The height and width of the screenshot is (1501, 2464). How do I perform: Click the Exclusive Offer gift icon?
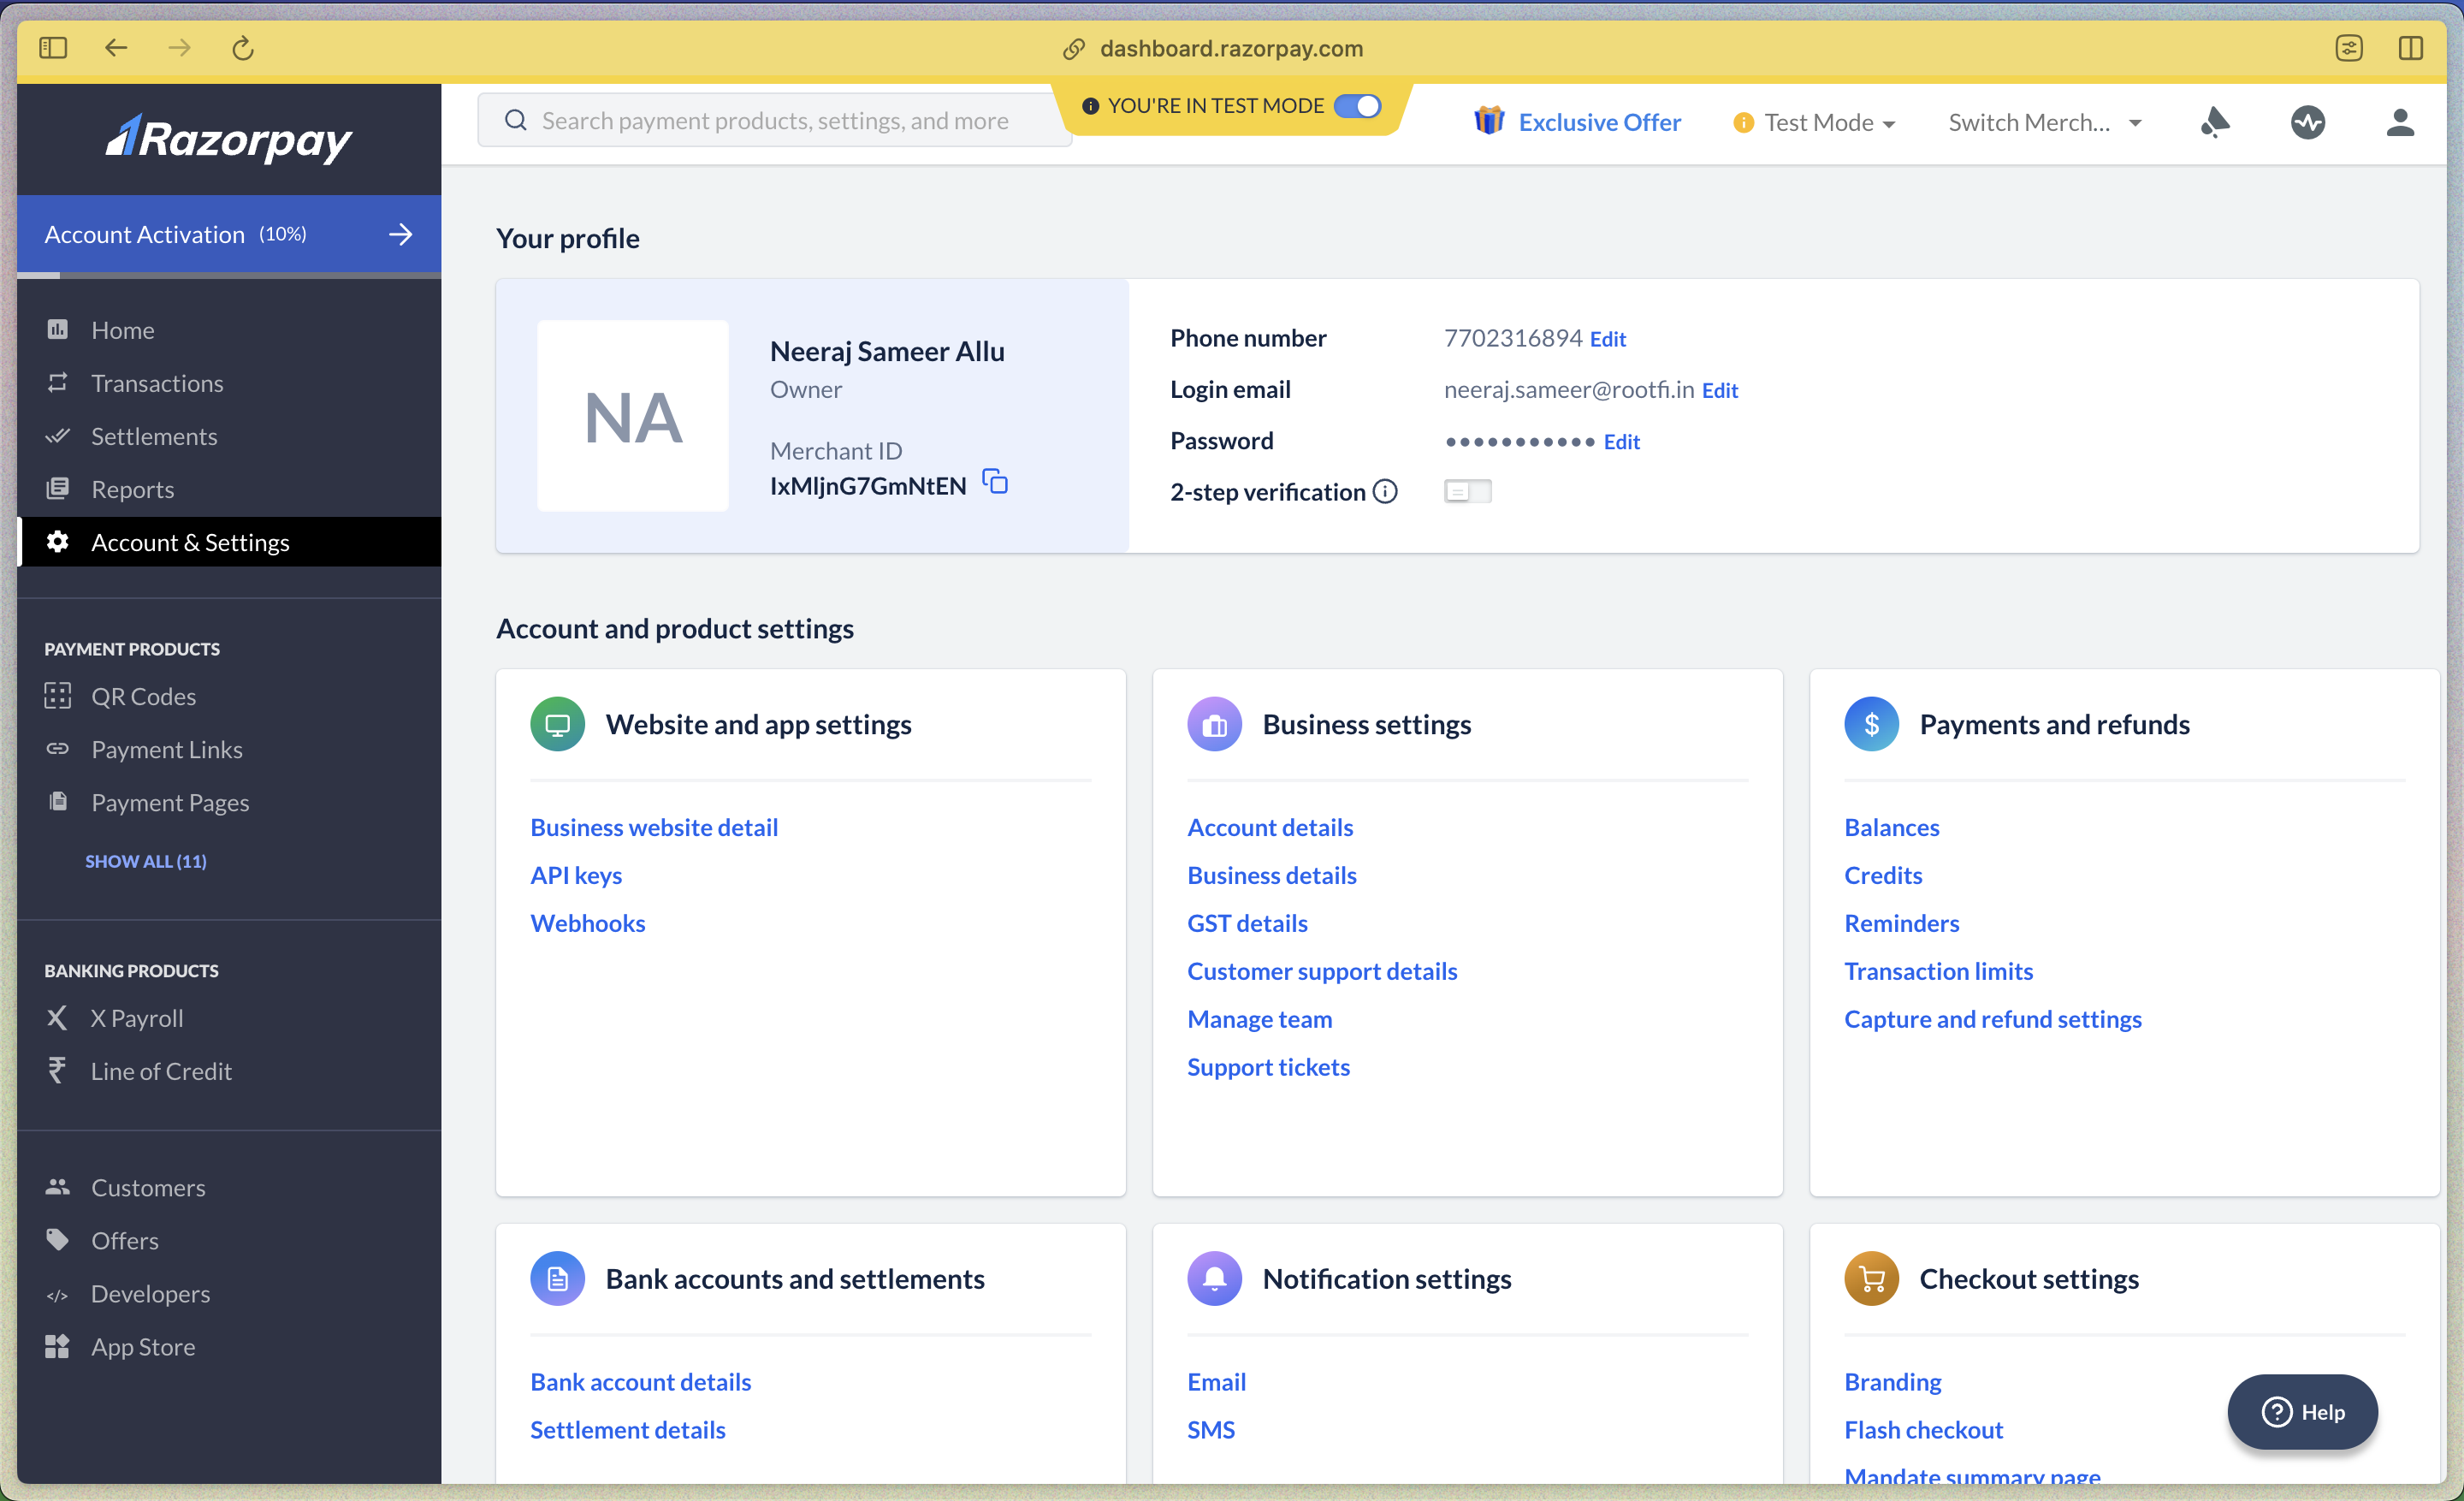point(1488,121)
